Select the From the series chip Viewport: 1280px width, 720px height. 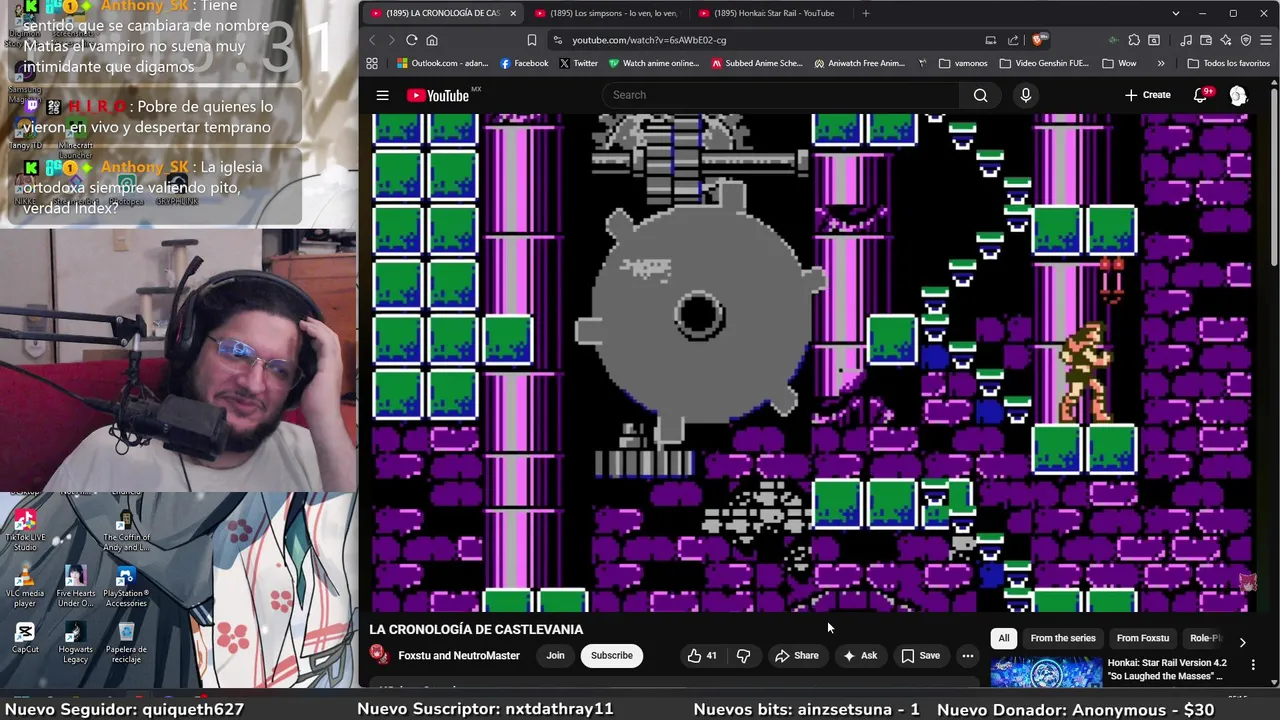(1063, 638)
